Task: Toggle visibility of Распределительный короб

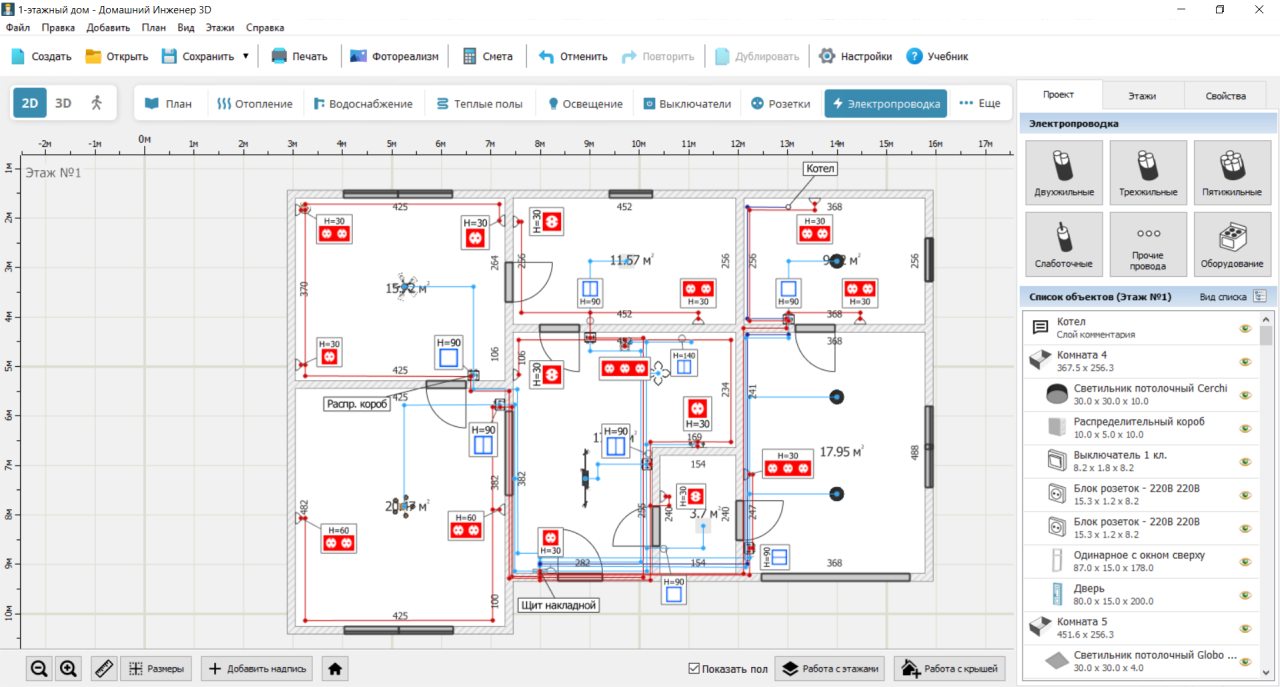Action: click(x=1246, y=428)
